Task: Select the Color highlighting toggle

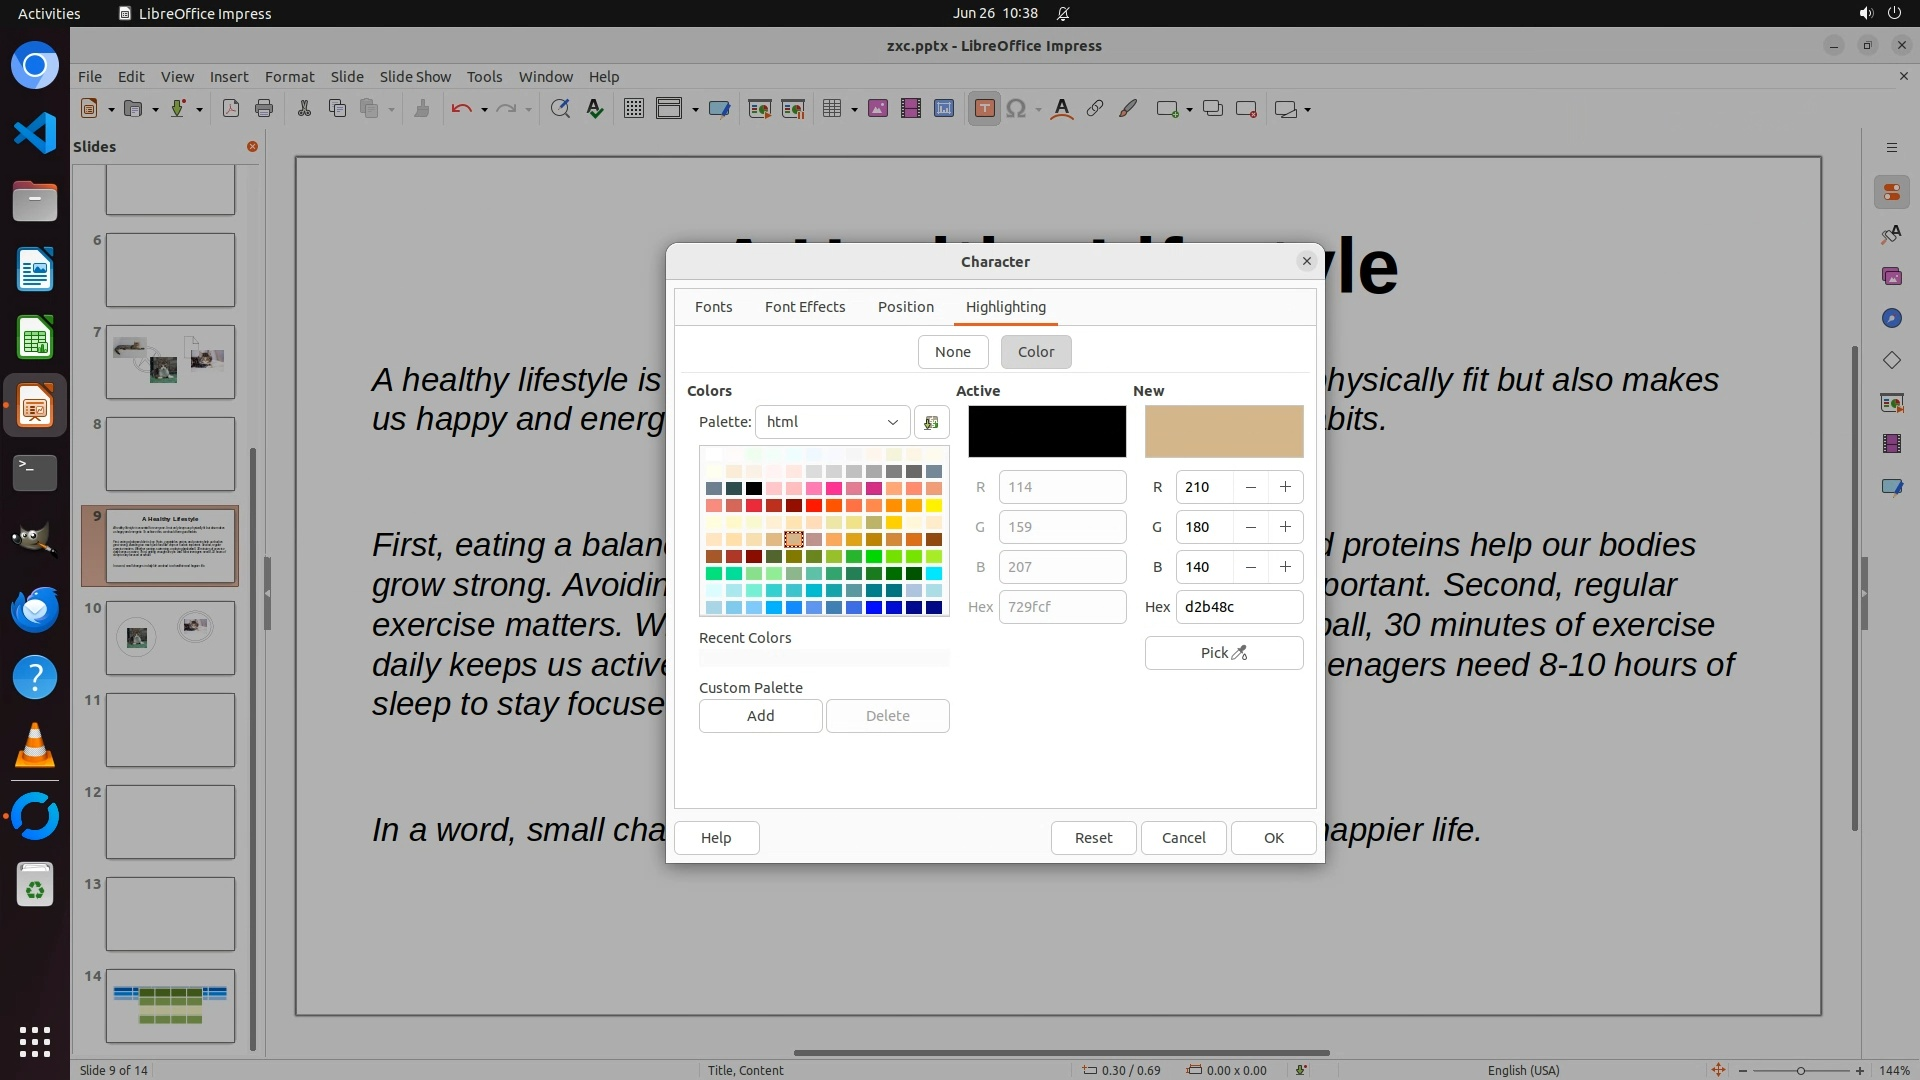Action: (x=1035, y=352)
